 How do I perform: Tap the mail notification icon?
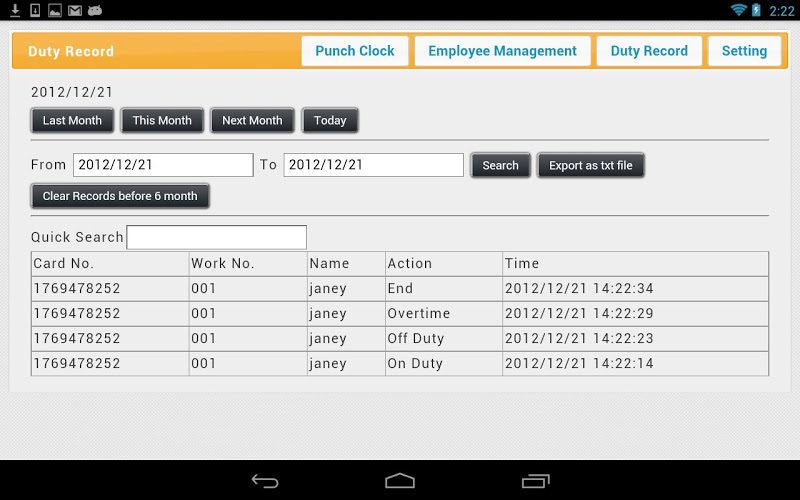pos(75,10)
